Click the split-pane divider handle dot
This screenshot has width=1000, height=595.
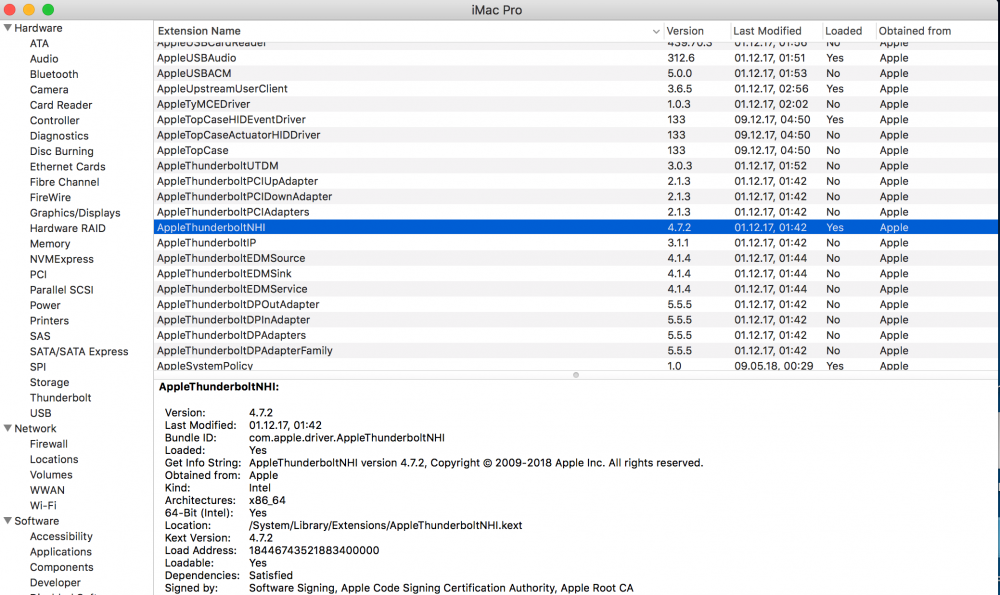(x=576, y=375)
